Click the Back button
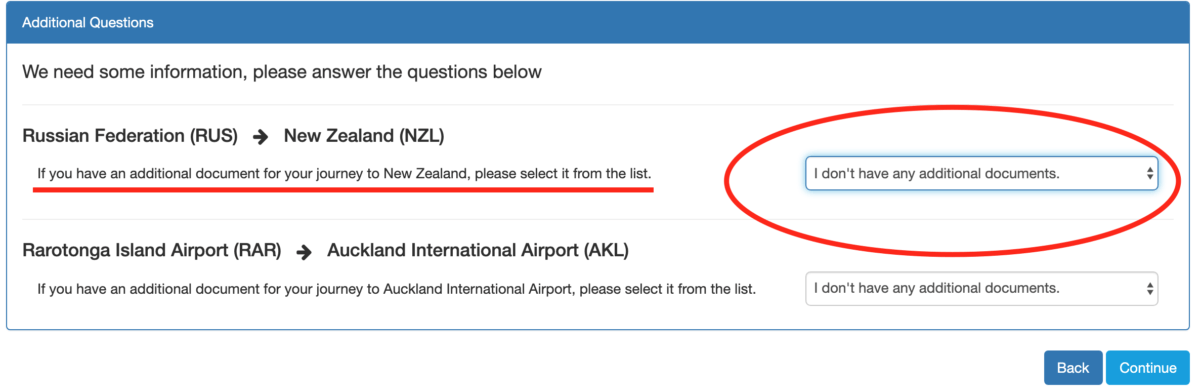This screenshot has height=391, width=1200. click(x=1073, y=368)
